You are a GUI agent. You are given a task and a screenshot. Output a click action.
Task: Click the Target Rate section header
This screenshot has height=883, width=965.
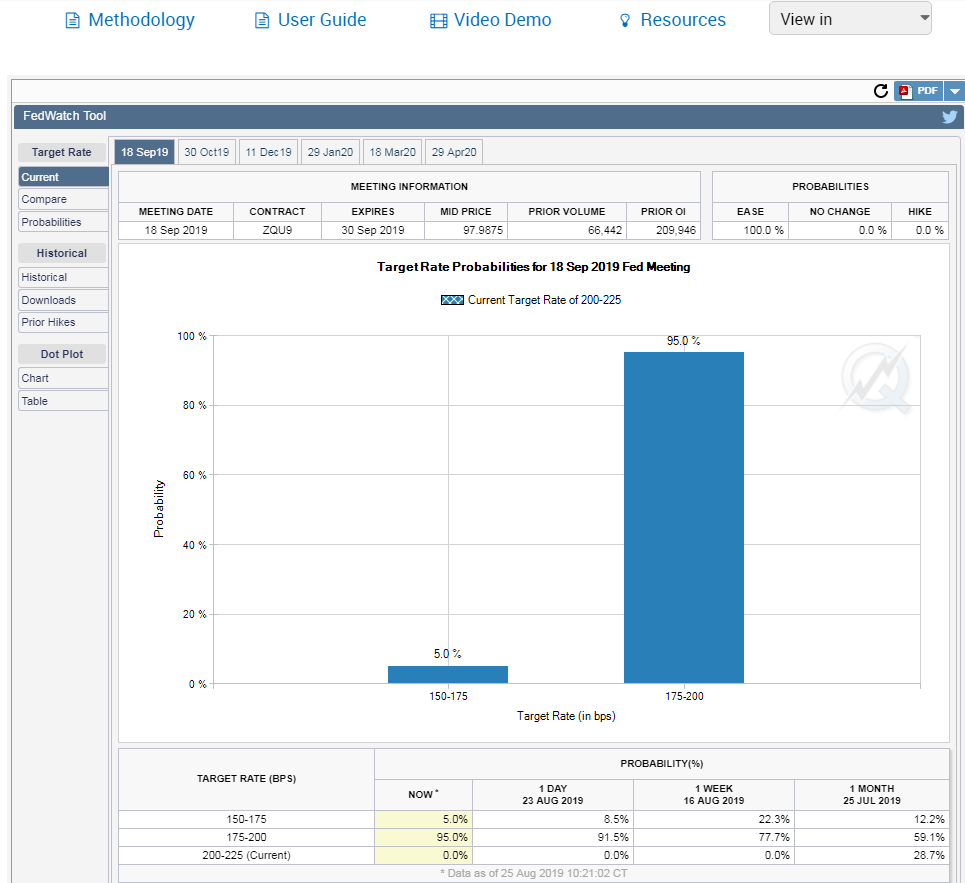pos(62,152)
